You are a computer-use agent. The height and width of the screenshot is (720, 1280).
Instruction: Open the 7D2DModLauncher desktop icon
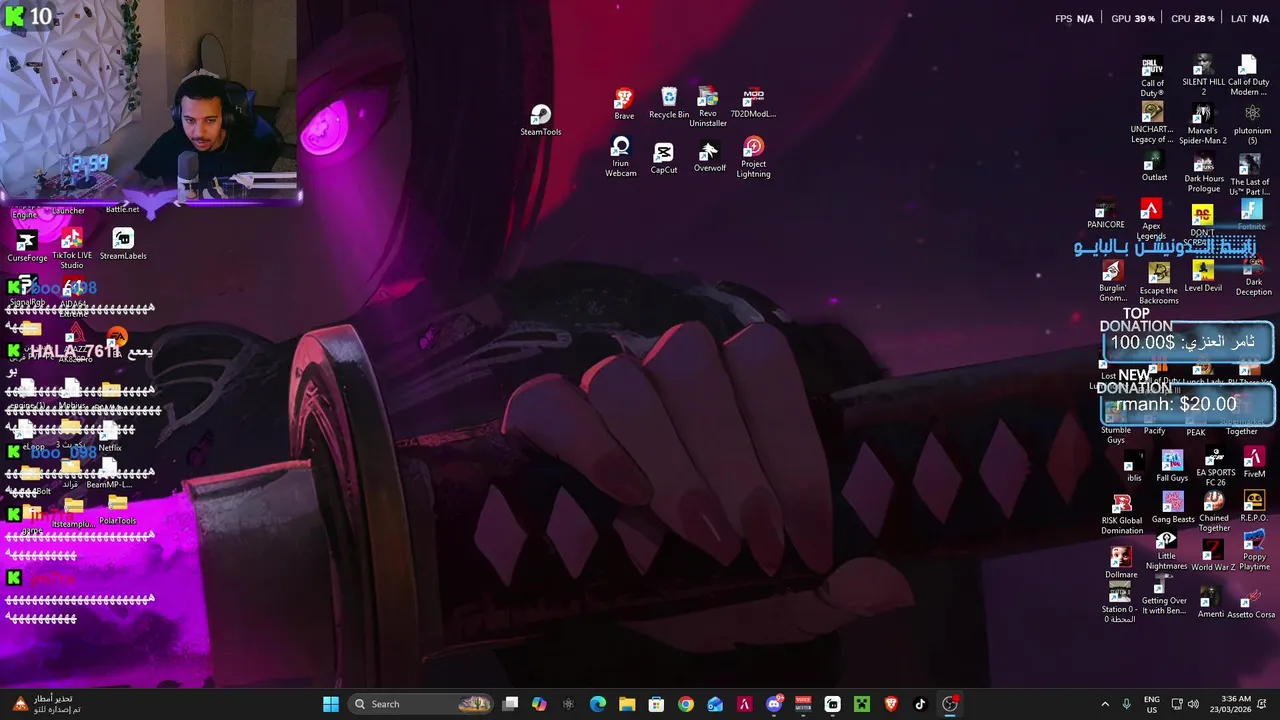point(753,103)
